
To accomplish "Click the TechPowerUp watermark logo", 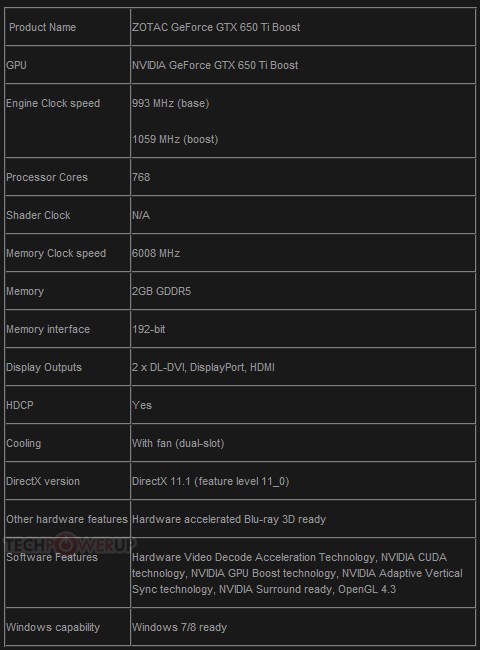I will [70, 544].
